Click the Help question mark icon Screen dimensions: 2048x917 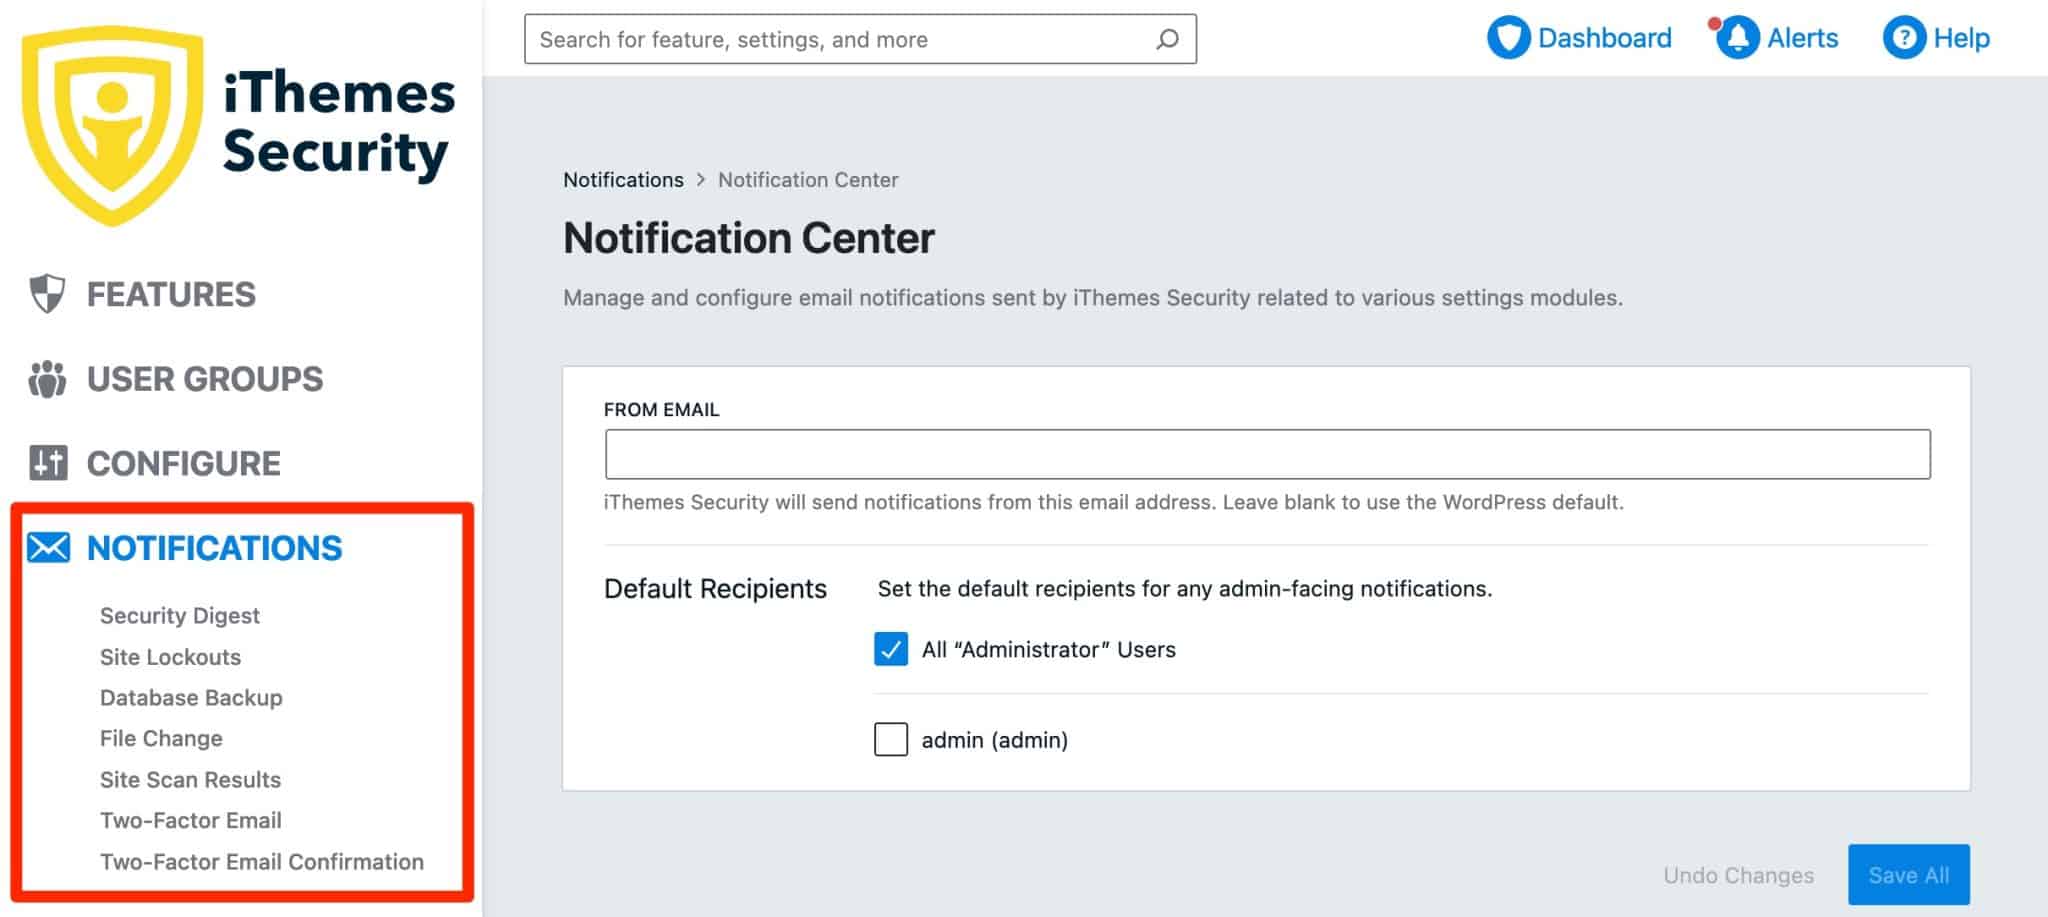coord(1904,38)
